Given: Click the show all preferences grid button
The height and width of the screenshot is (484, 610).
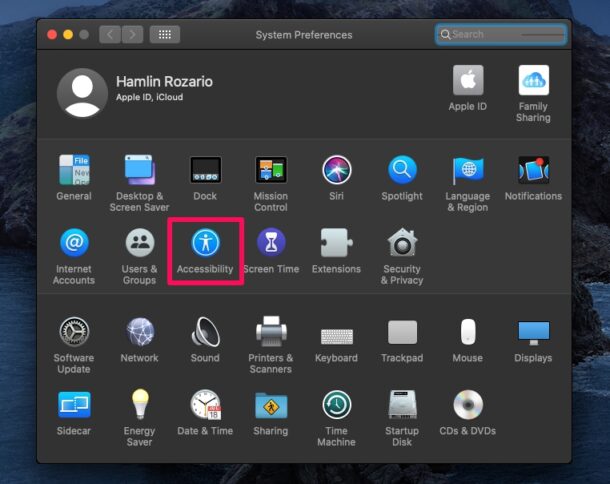Looking at the screenshot, I should pos(165,35).
